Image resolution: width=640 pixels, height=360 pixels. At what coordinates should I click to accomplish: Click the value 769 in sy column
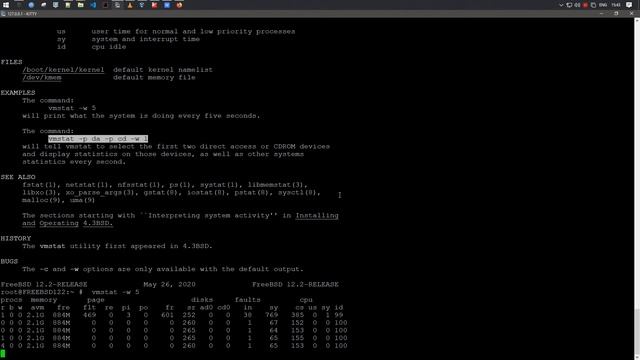pos(271,315)
